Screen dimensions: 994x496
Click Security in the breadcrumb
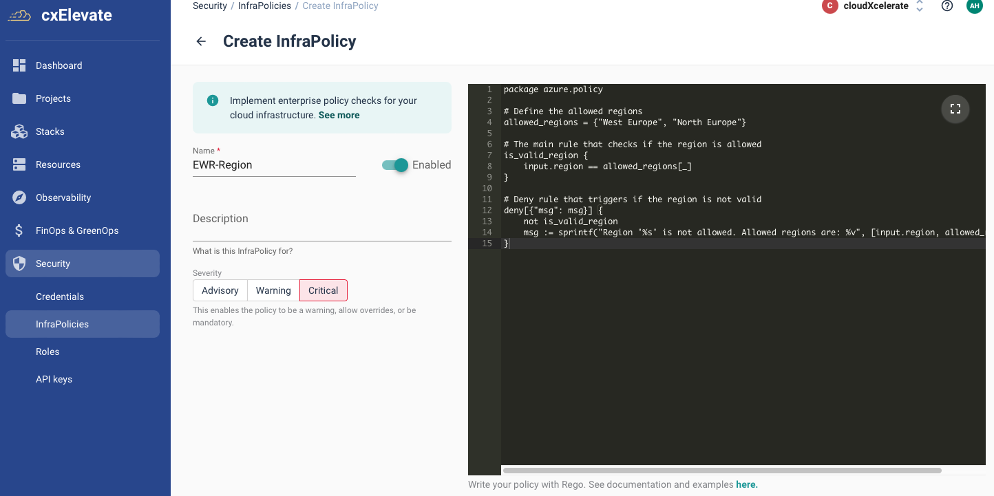click(210, 6)
